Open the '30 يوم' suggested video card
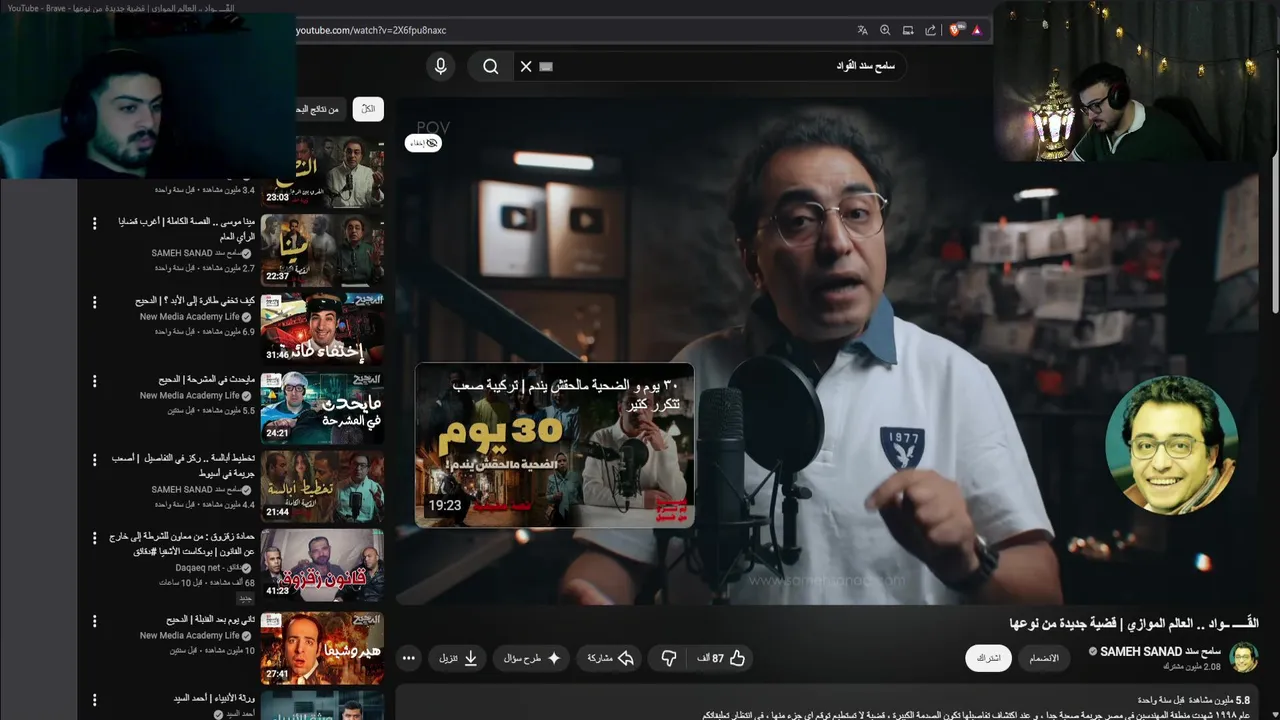Viewport: 1280px width, 720px height. point(554,445)
